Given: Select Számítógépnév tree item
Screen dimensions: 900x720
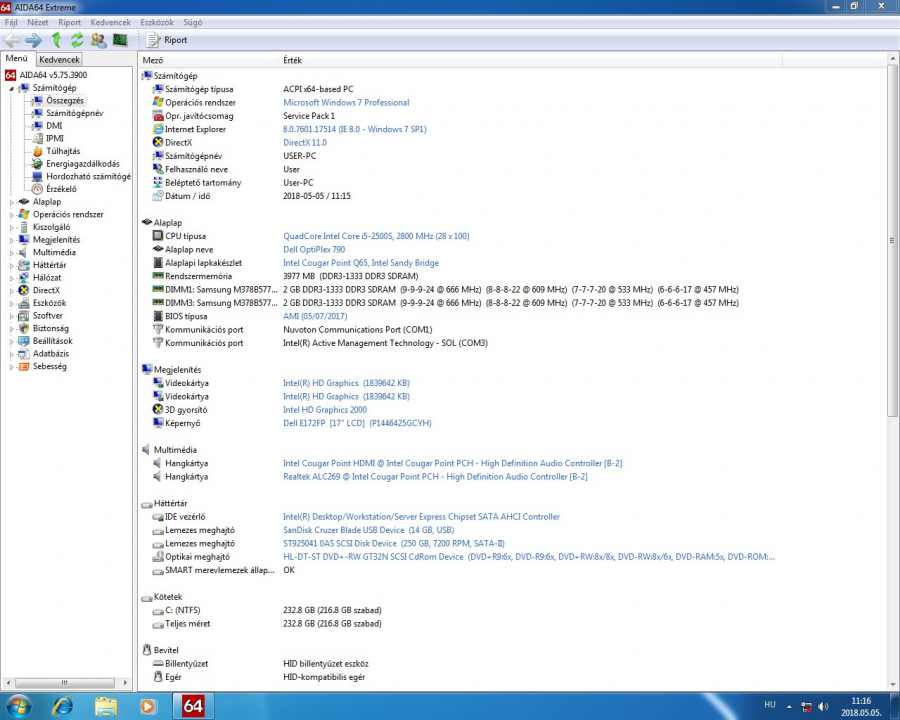Looking at the screenshot, I should click(x=75, y=113).
